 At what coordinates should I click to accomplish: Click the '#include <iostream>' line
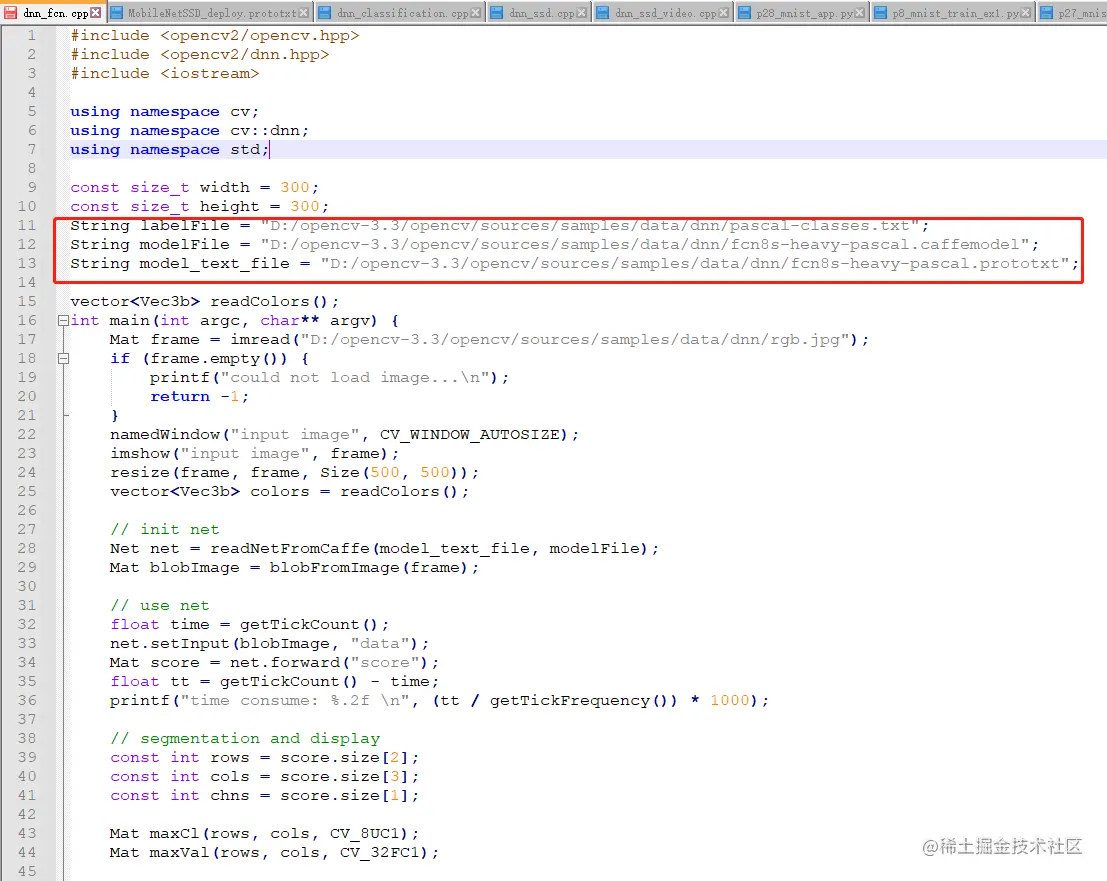164,73
